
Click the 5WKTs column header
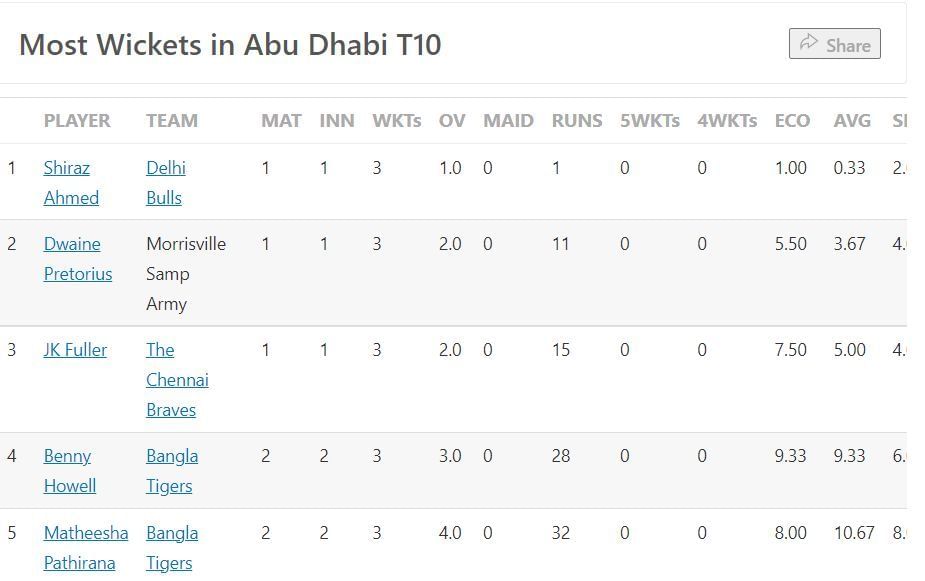point(649,121)
